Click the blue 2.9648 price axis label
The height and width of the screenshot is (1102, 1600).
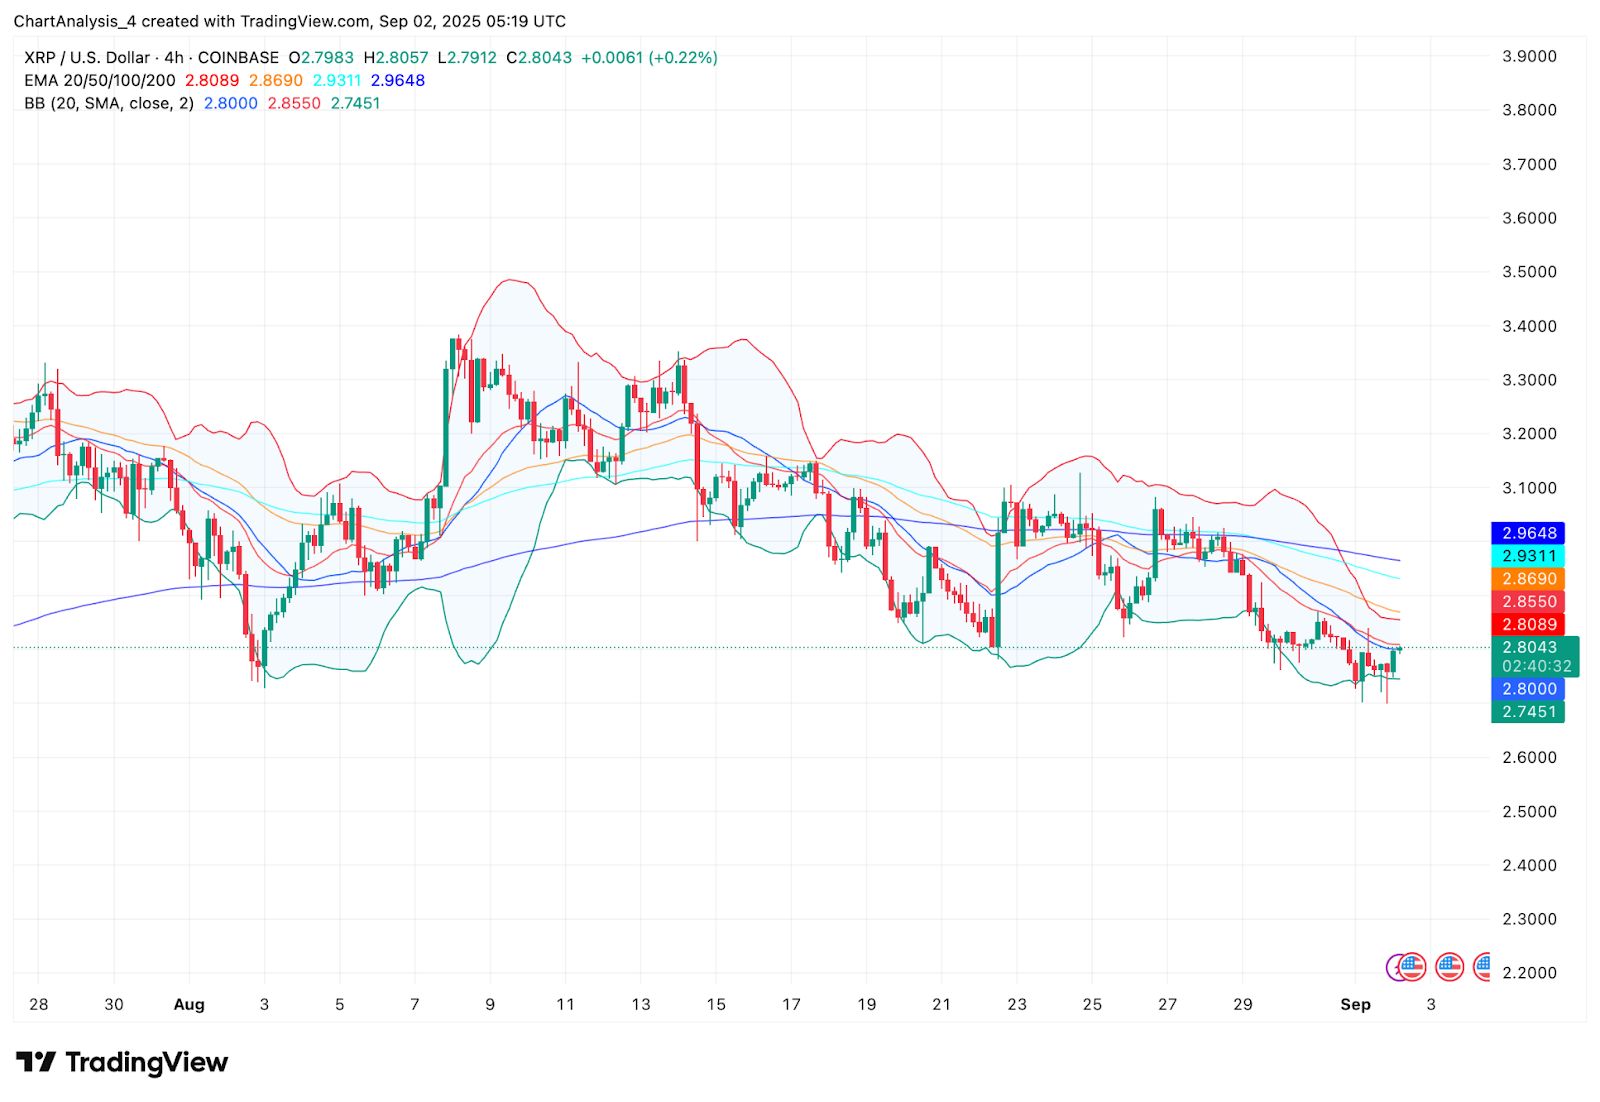tap(1528, 533)
